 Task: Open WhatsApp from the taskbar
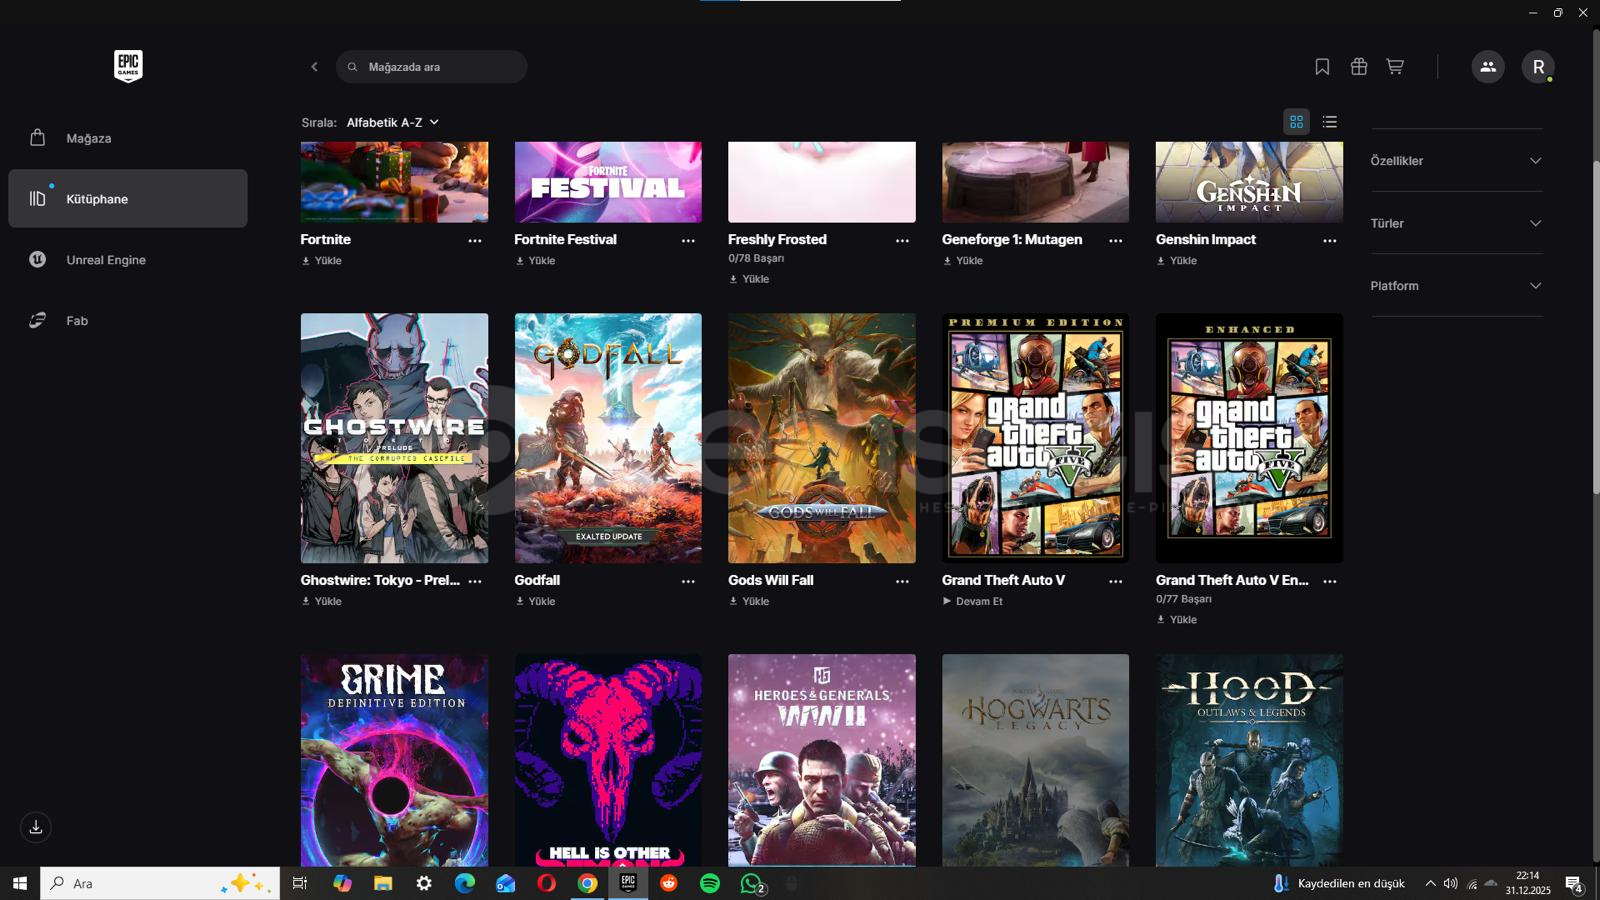coord(751,883)
